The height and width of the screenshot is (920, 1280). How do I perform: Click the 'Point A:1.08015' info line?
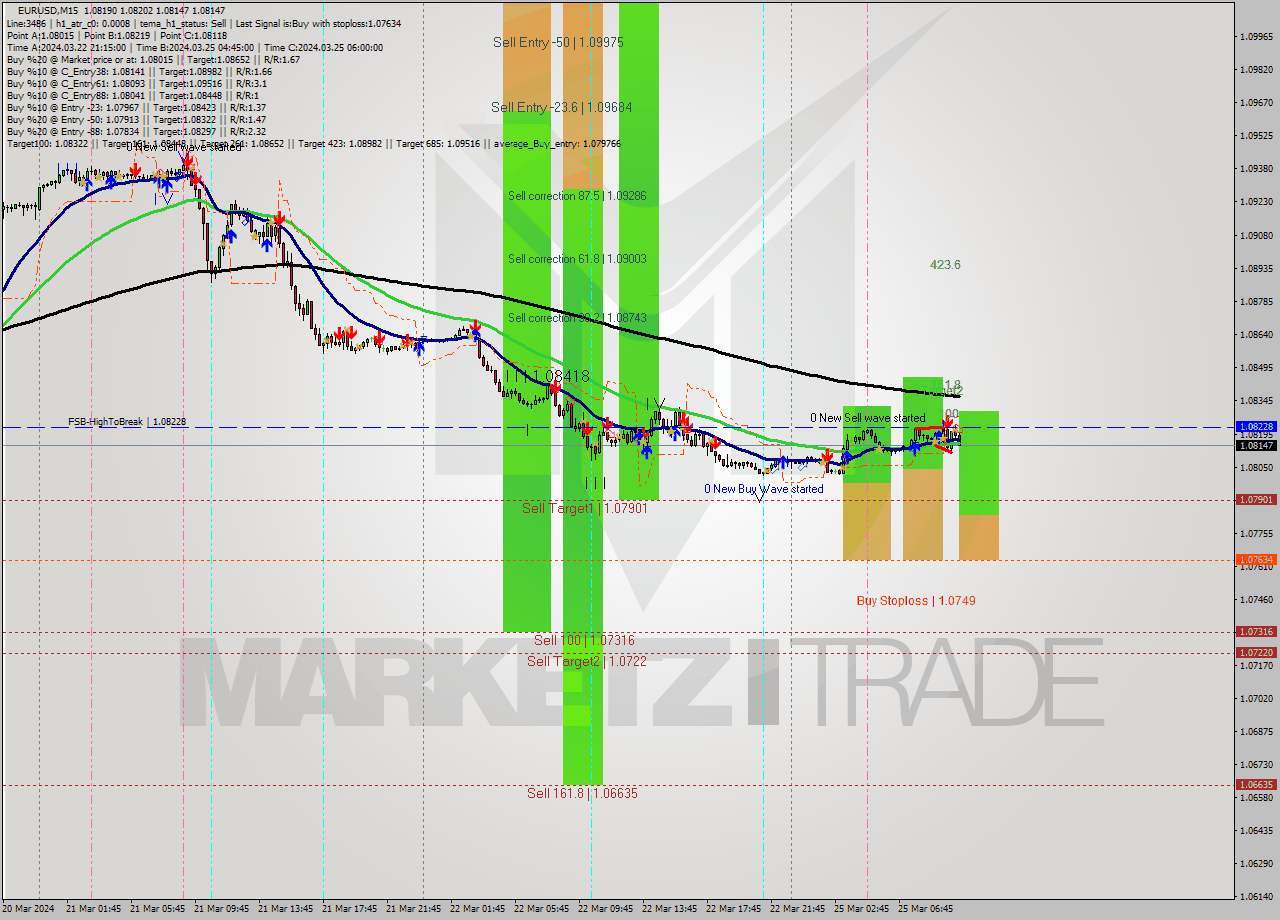tap(118, 35)
